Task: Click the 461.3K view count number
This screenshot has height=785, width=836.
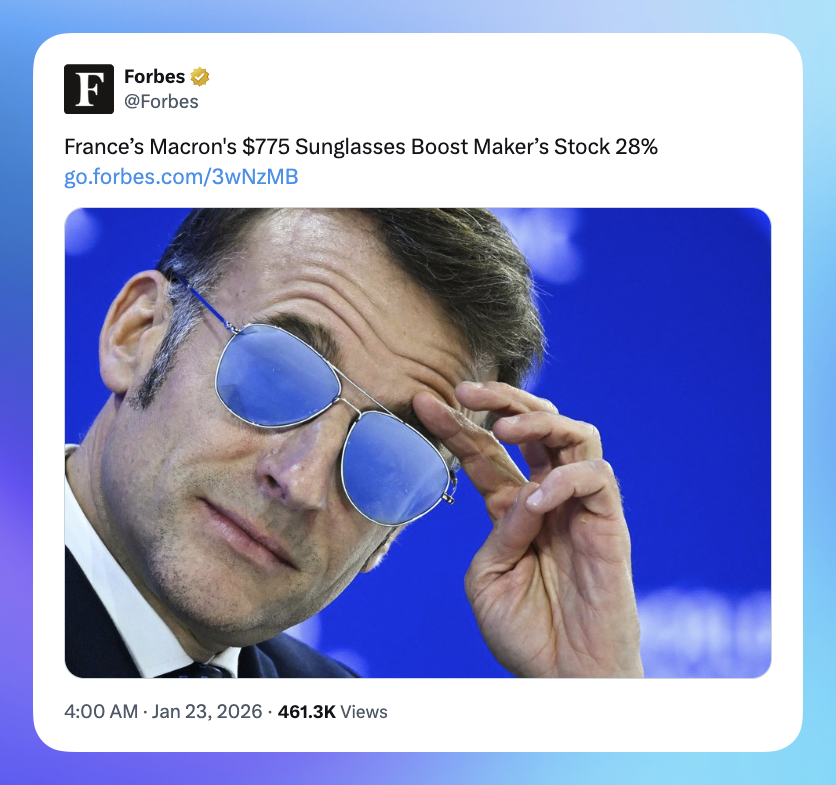Action: coord(306,712)
